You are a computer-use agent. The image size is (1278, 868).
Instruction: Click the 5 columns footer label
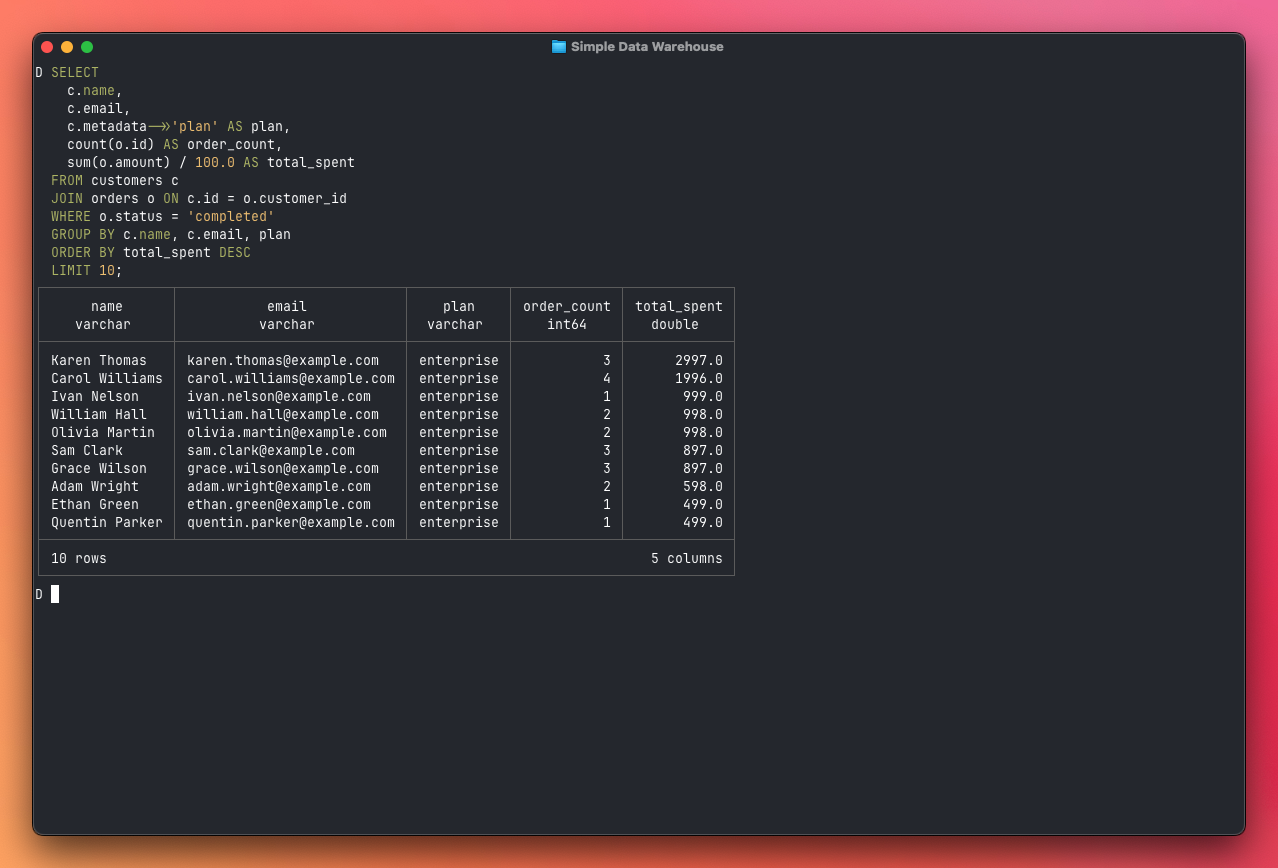coord(687,559)
